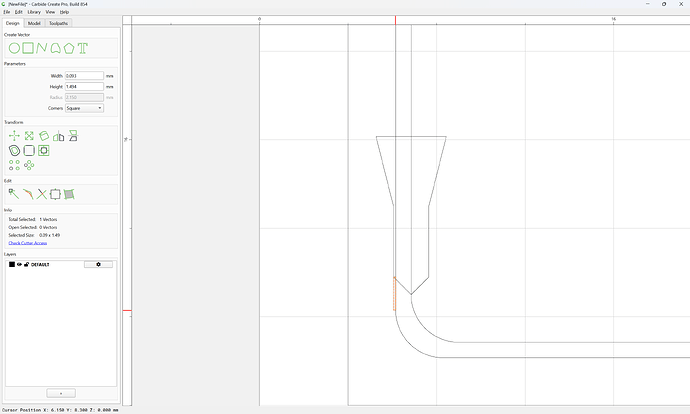The width and height of the screenshot is (690, 414).
Task: Open the Linear Array tool
Action: [x=14, y=165]
